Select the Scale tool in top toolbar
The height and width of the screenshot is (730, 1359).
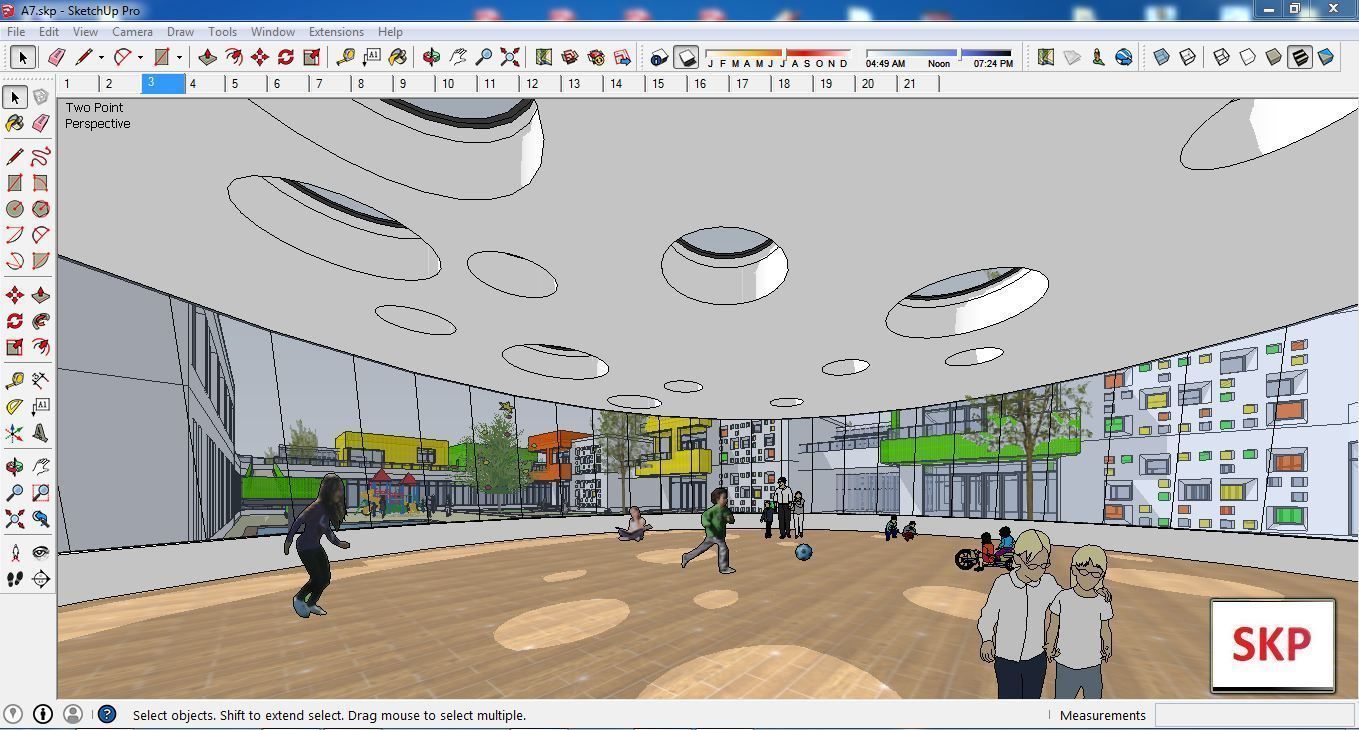312,57
